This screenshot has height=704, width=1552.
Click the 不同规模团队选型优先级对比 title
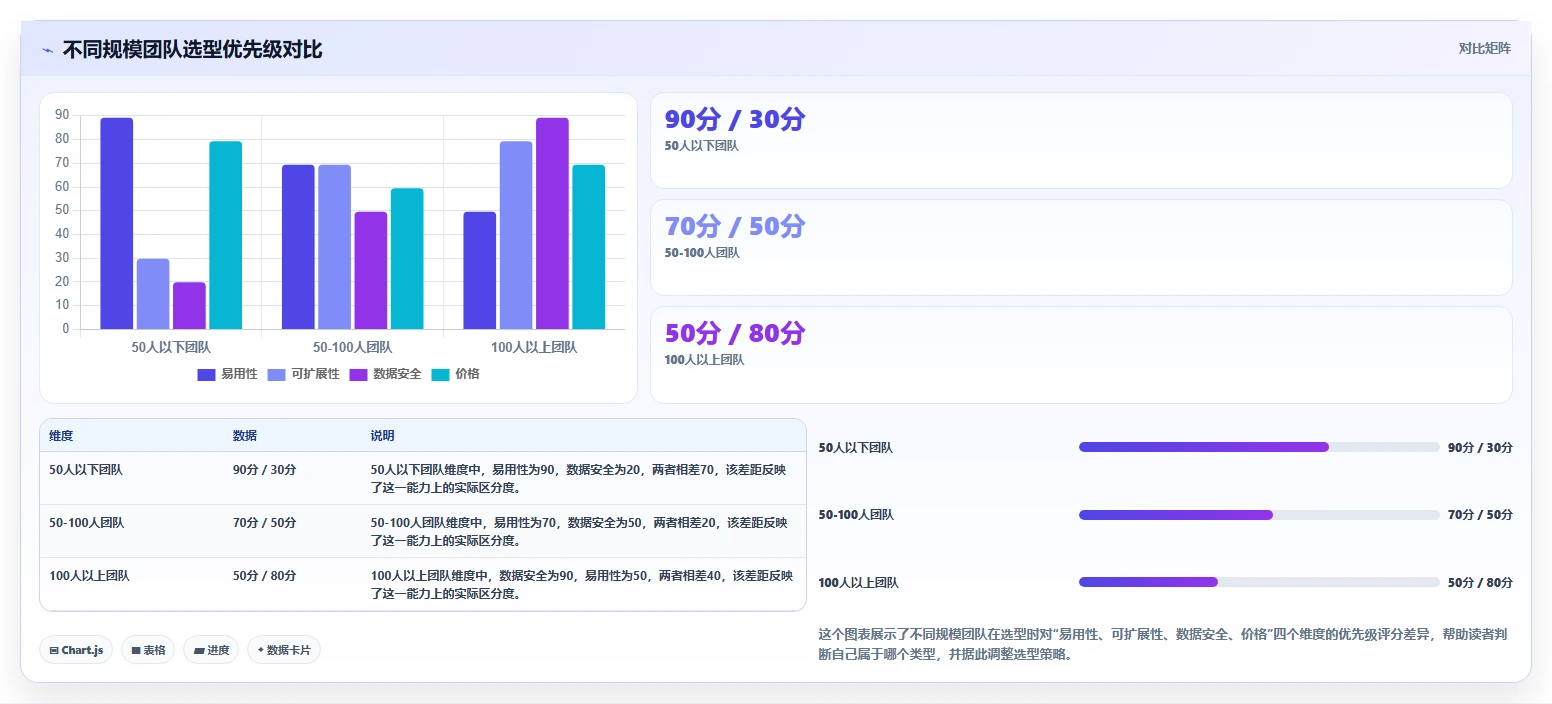[x=192, y=49]
